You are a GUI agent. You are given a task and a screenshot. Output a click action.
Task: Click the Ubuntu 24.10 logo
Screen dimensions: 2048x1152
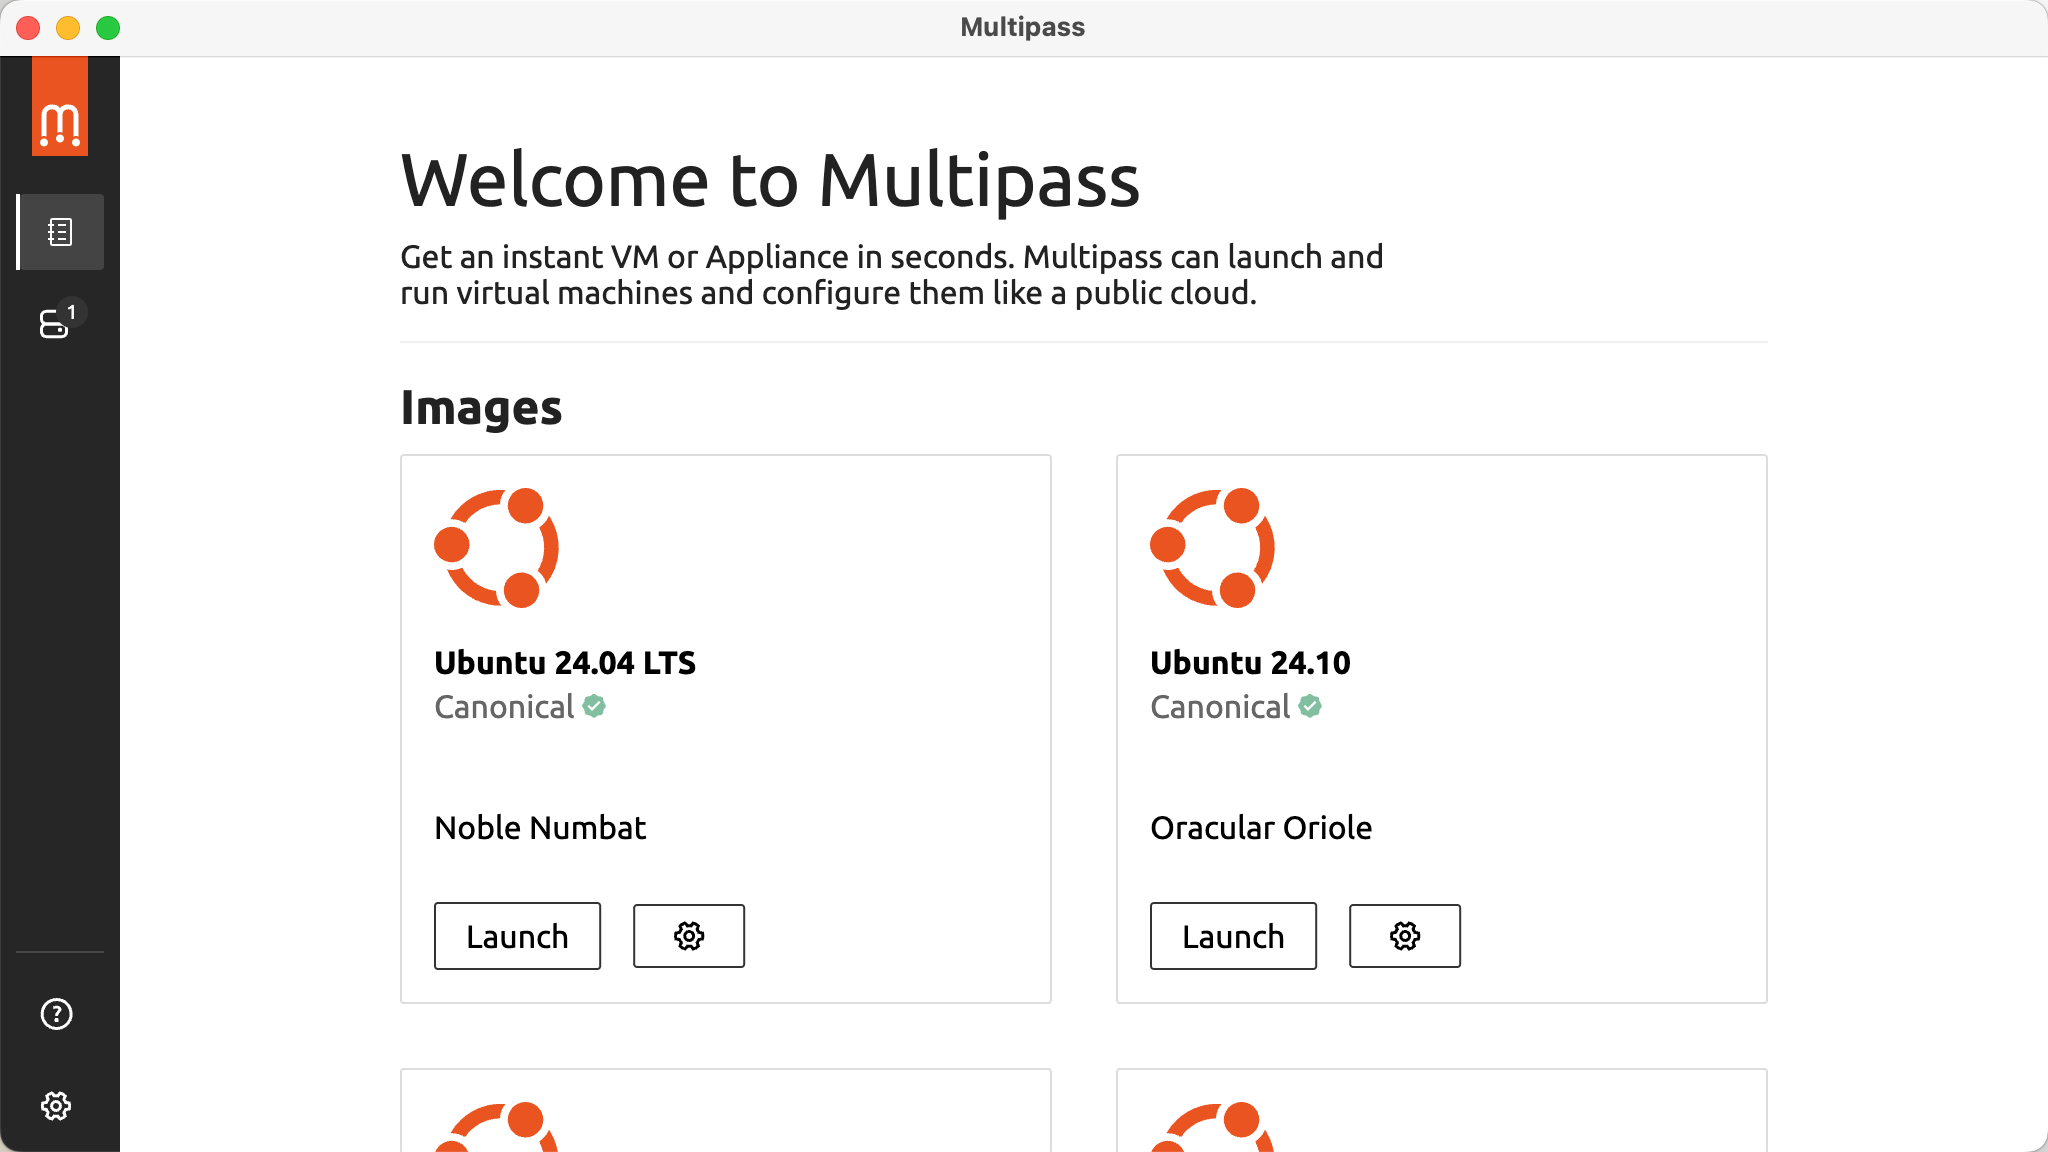point(1213,548)
